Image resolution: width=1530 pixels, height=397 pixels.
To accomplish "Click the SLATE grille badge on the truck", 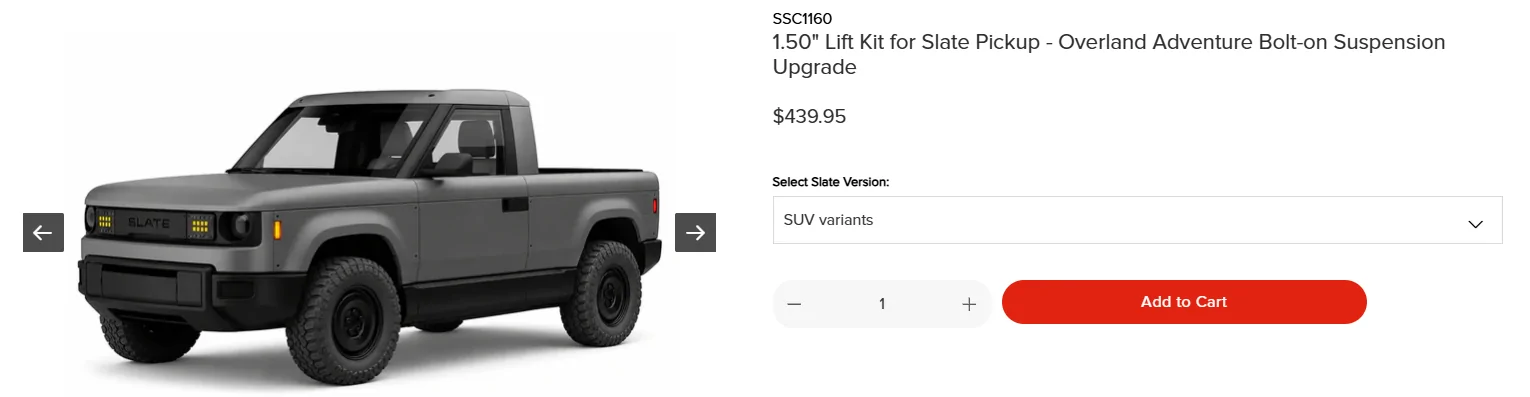I will pyautogui.click(x=148, y=223).
